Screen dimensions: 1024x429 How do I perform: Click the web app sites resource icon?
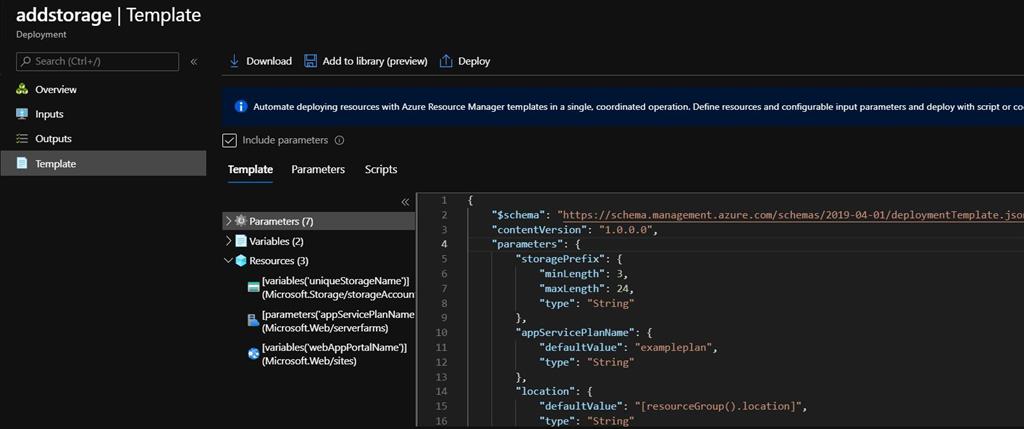pyautogui.click(x=253, y=354)
